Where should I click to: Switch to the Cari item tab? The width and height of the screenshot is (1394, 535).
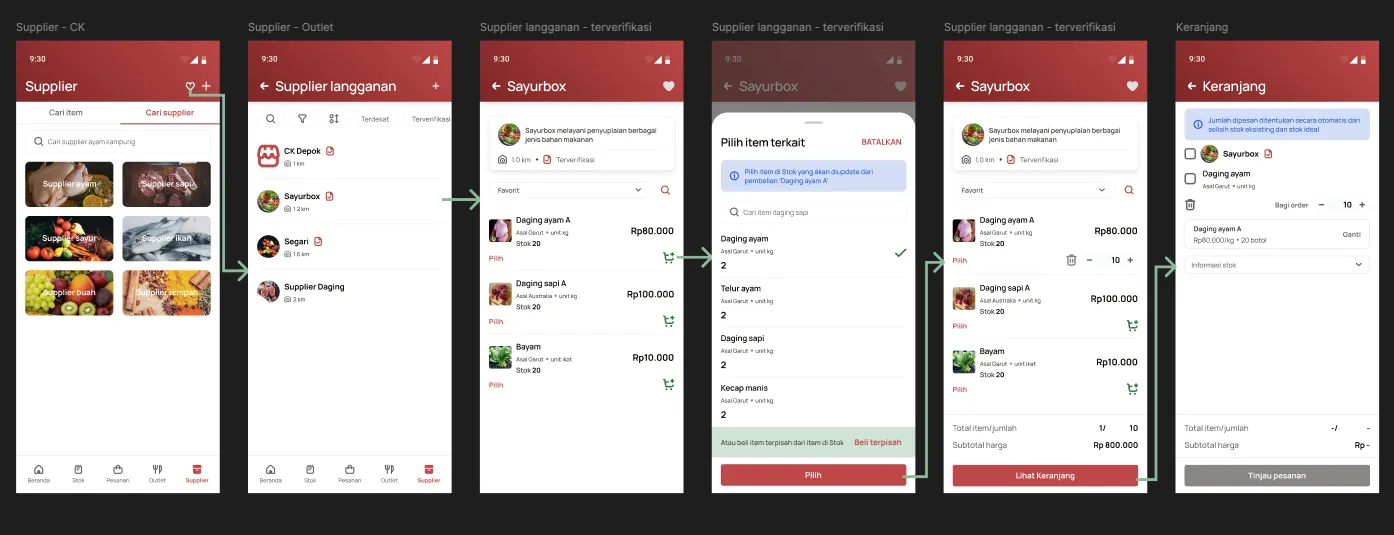[x=67, y=113]
